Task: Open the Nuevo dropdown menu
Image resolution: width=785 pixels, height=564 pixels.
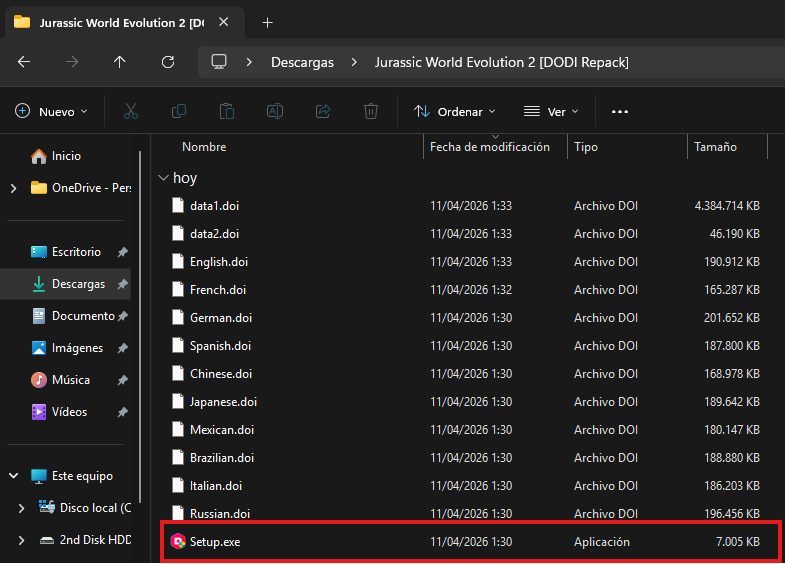Action: [x=51, y=111]
